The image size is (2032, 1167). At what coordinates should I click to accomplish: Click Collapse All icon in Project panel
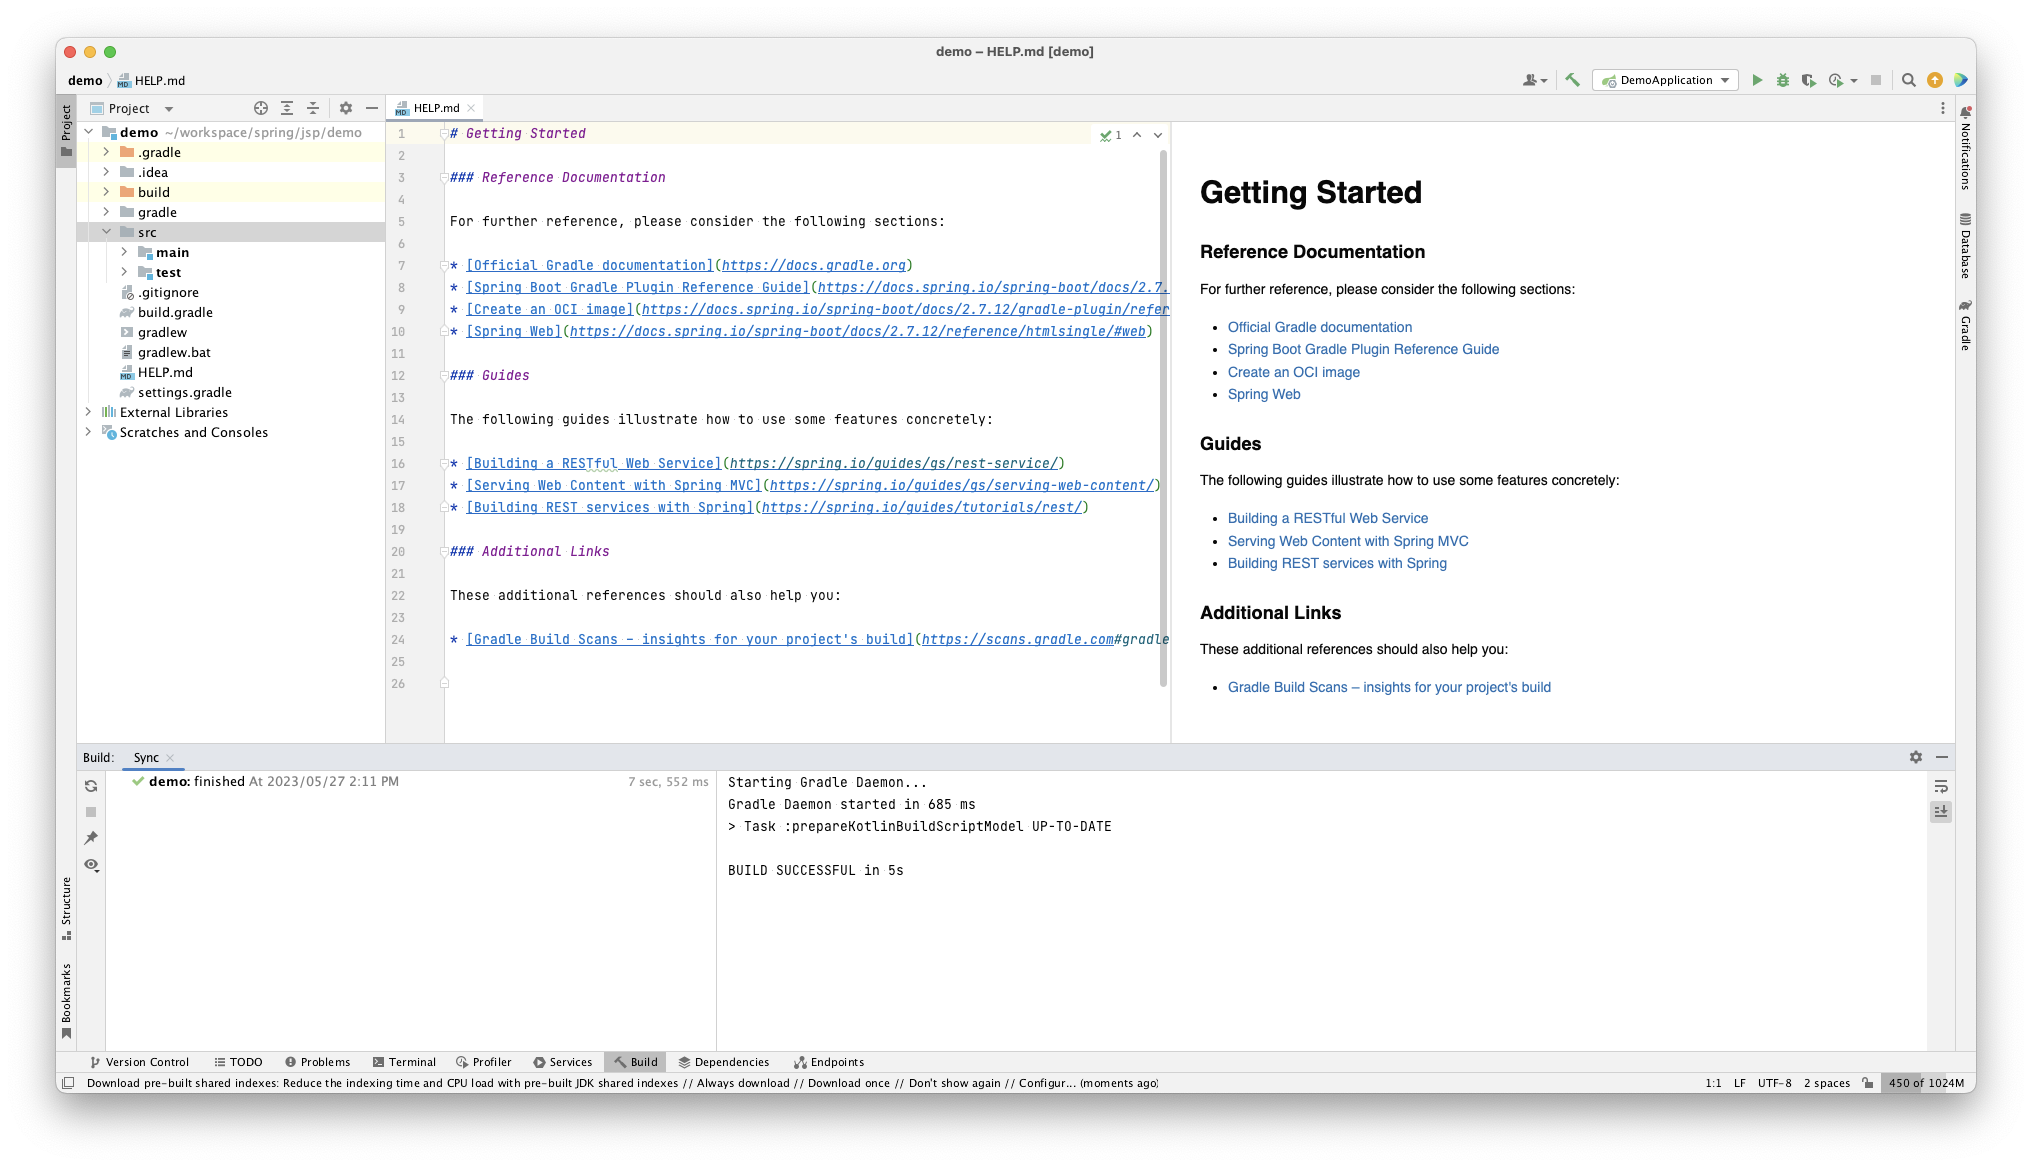coord(313,108)
